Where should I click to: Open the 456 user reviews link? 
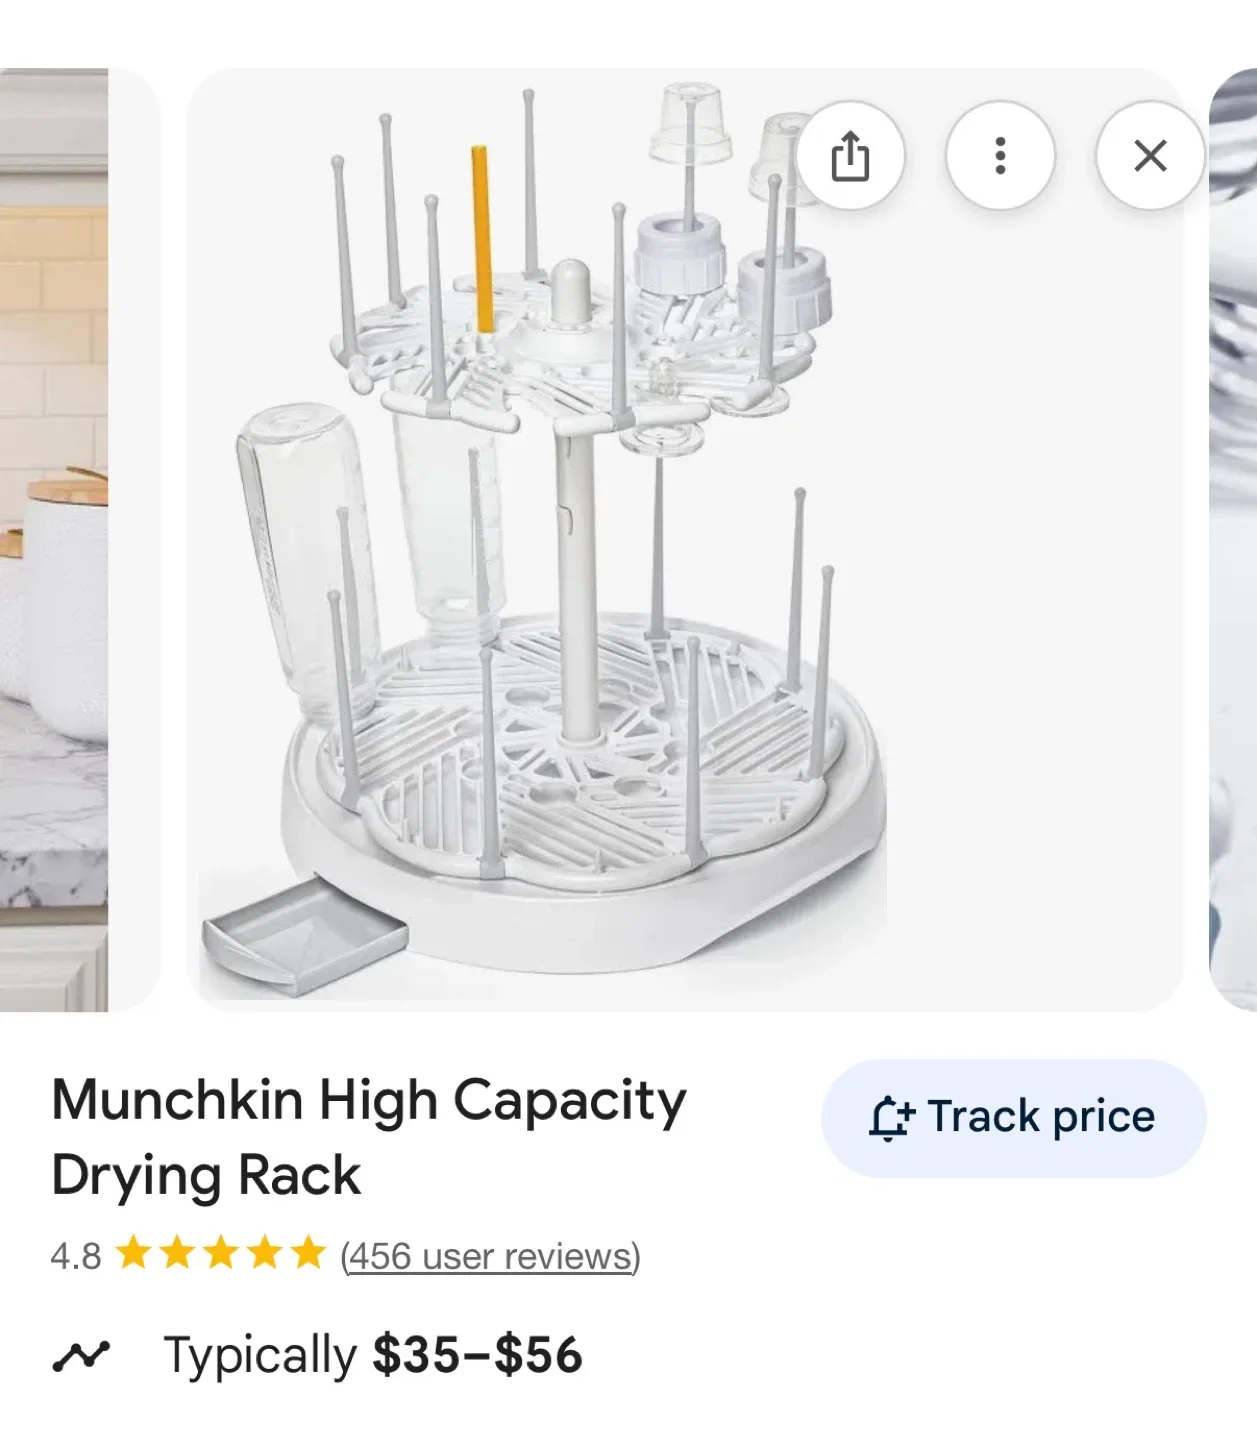click(x=490, y=1256)
